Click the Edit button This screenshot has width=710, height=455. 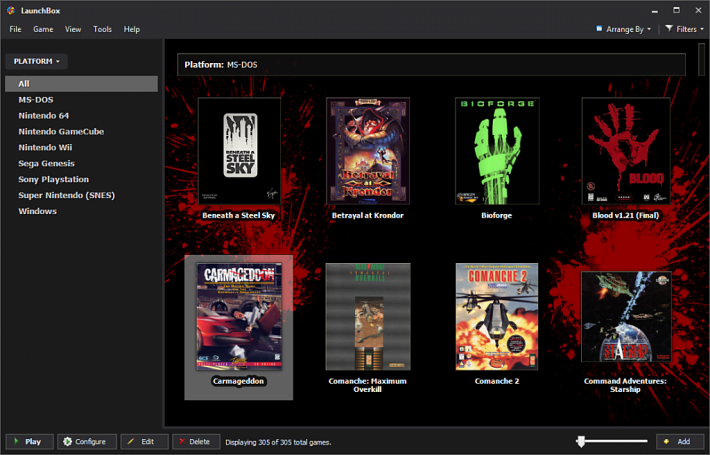tap(144, 441)
